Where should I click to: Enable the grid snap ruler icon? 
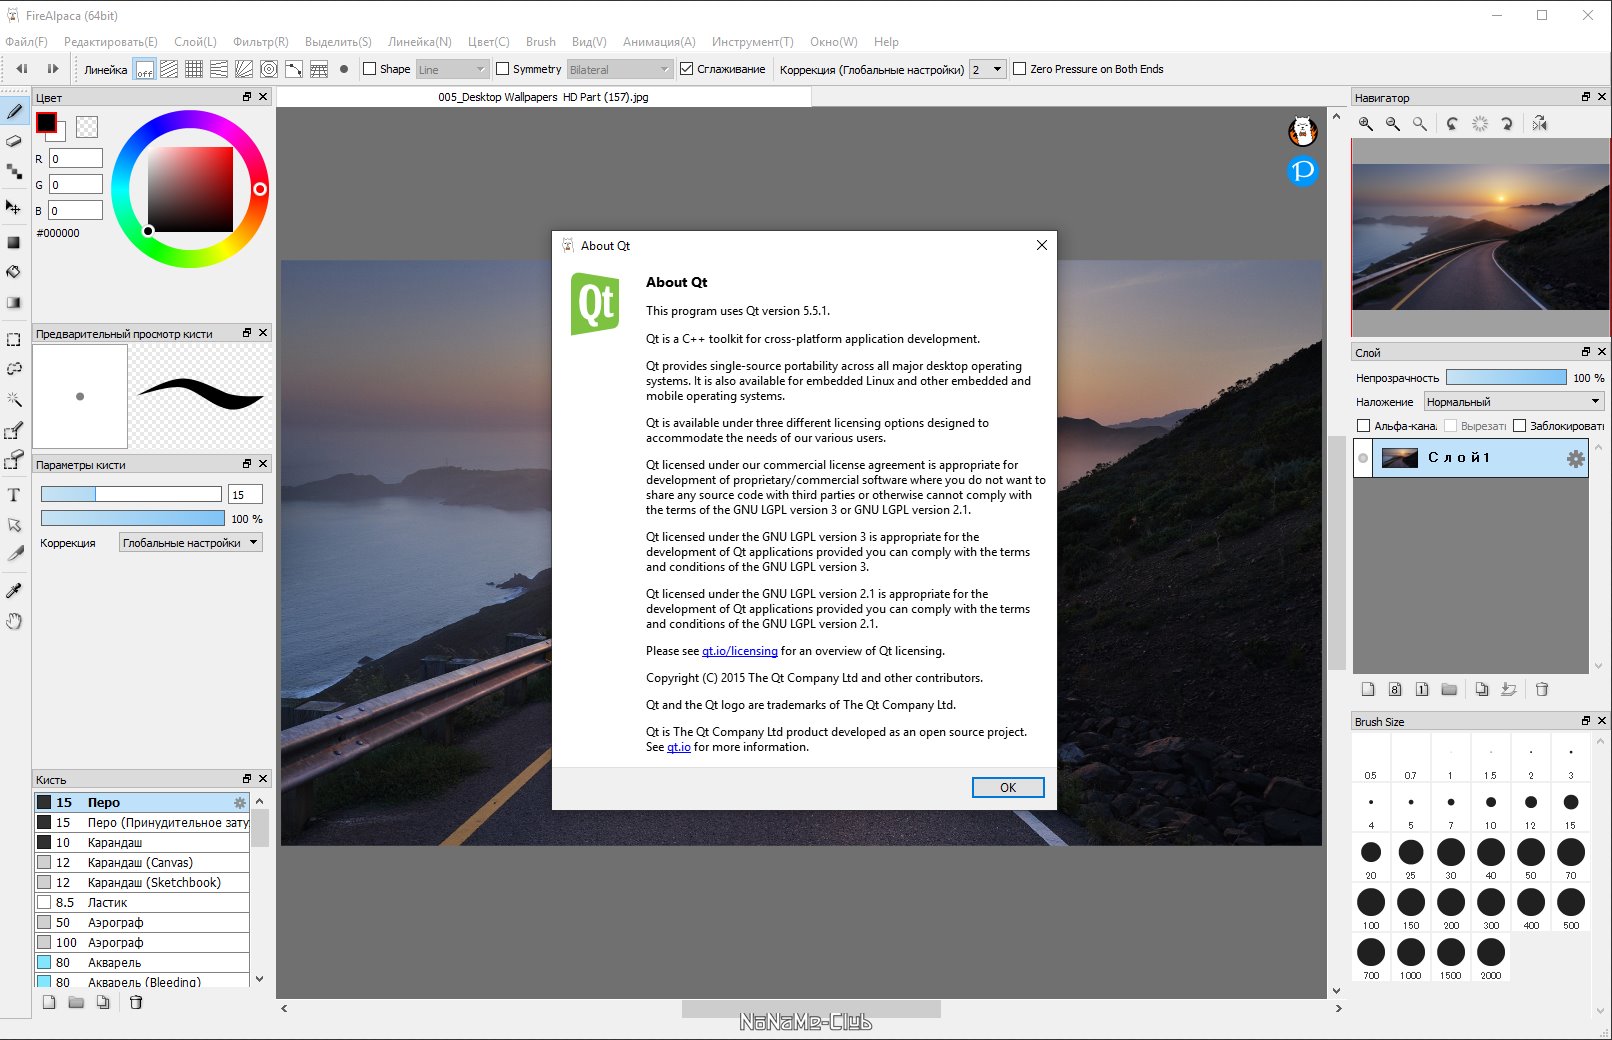(x=194, y=69)
